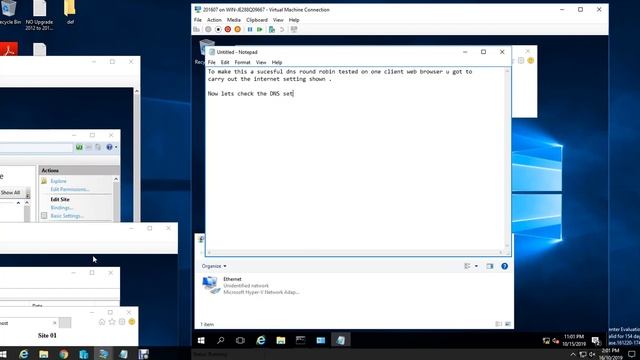Click the '1 item' status bar text
640x360 pixels.
pyautogui.click(x=207, y=324)
